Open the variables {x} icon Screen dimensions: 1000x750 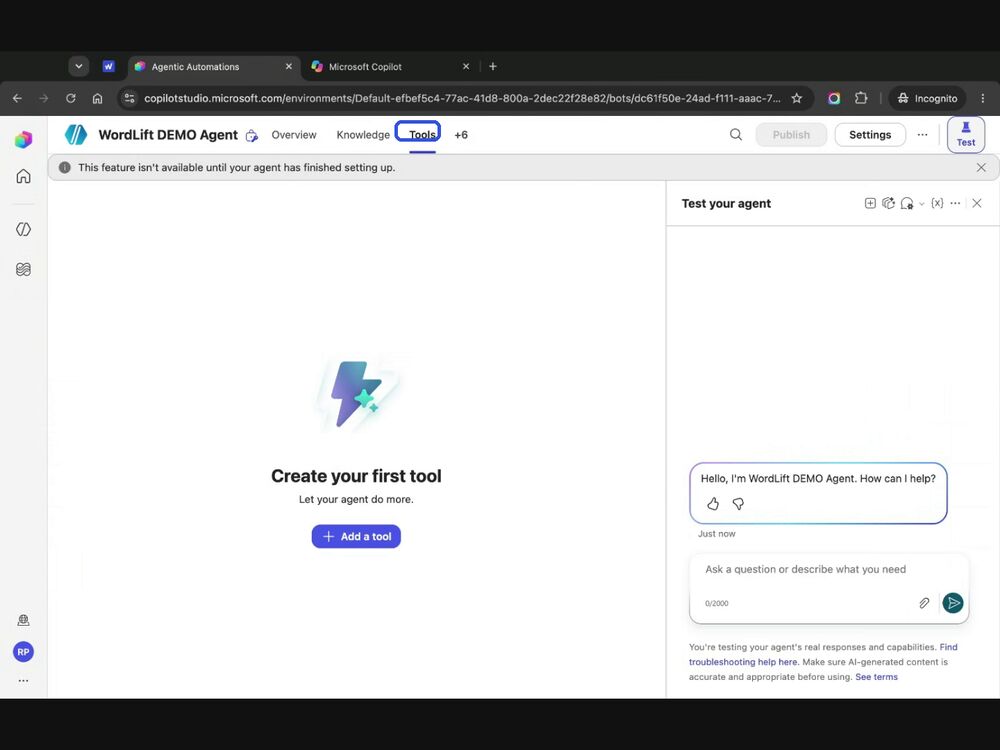[x=937, y=203]
